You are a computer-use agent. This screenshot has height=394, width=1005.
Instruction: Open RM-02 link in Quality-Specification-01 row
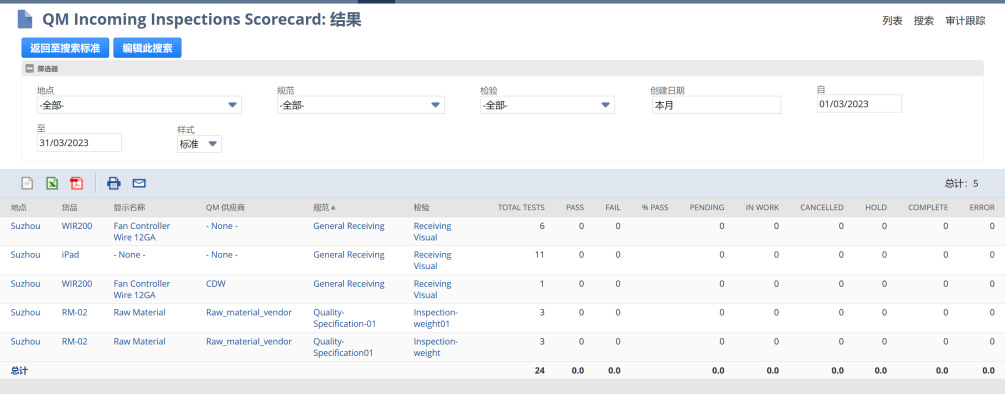(x=74, y=313)
